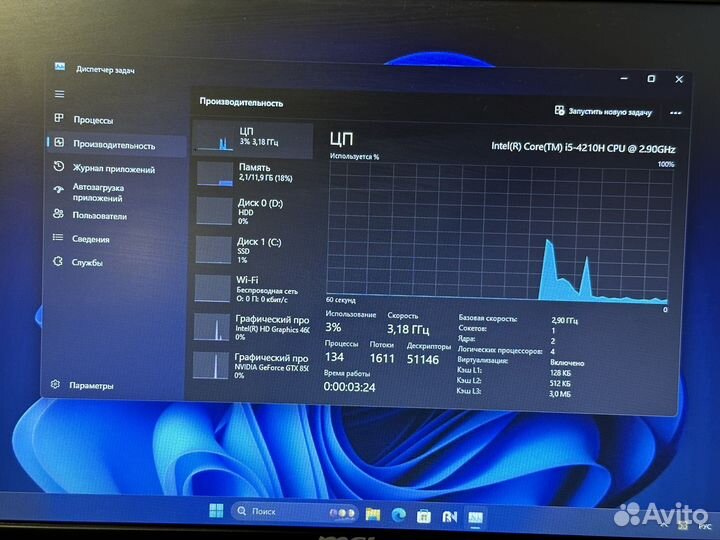Go to the Процессы tab
The image size is (720, 540).
(93, 120)
